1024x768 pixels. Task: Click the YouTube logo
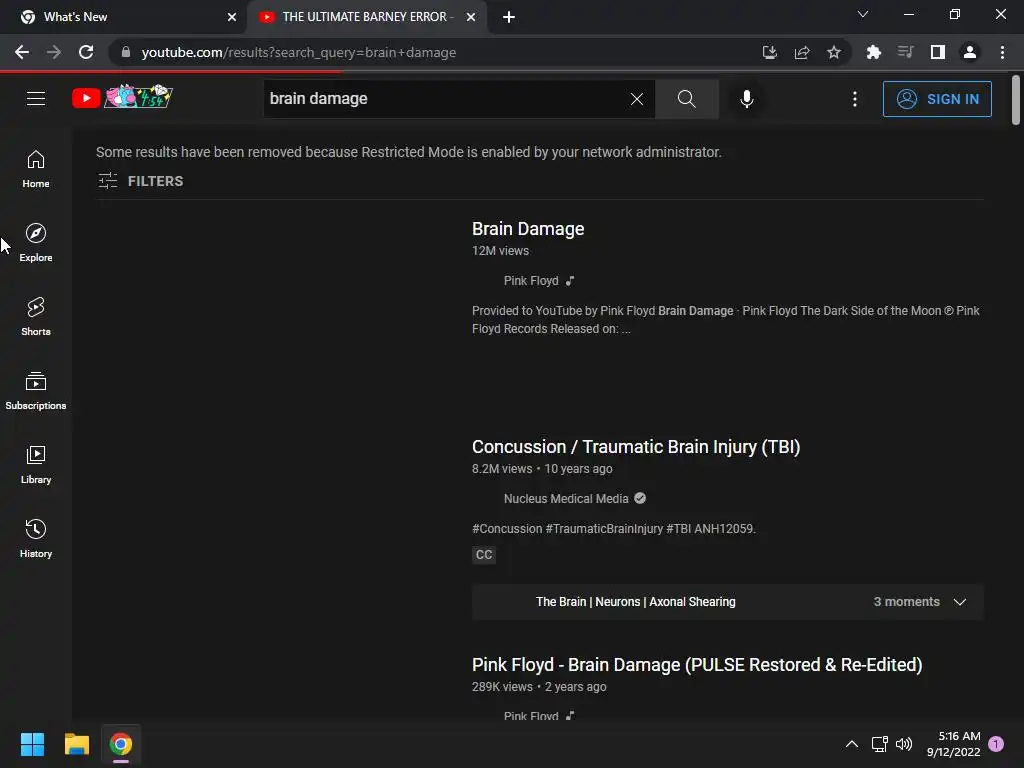[122, 97]
